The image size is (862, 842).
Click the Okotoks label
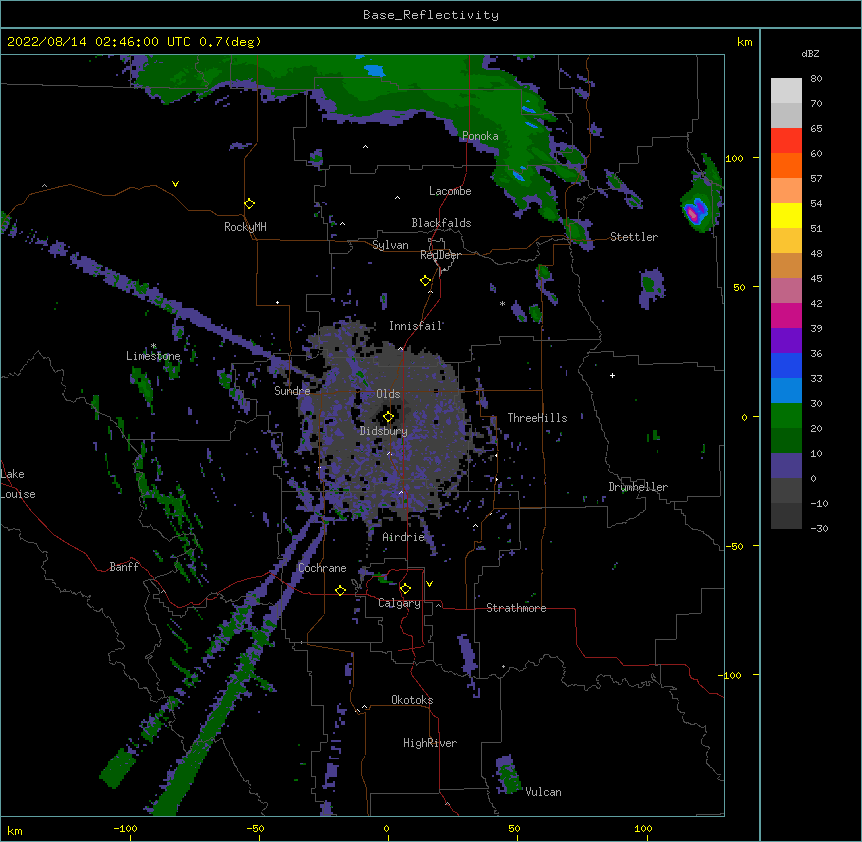412,700
